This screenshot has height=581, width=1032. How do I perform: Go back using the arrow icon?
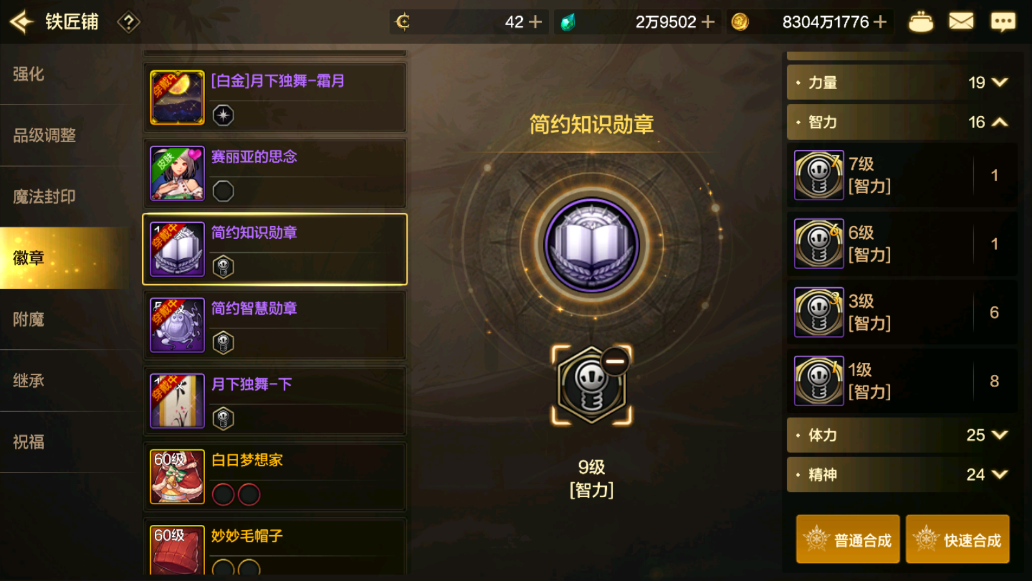(22, 22)
